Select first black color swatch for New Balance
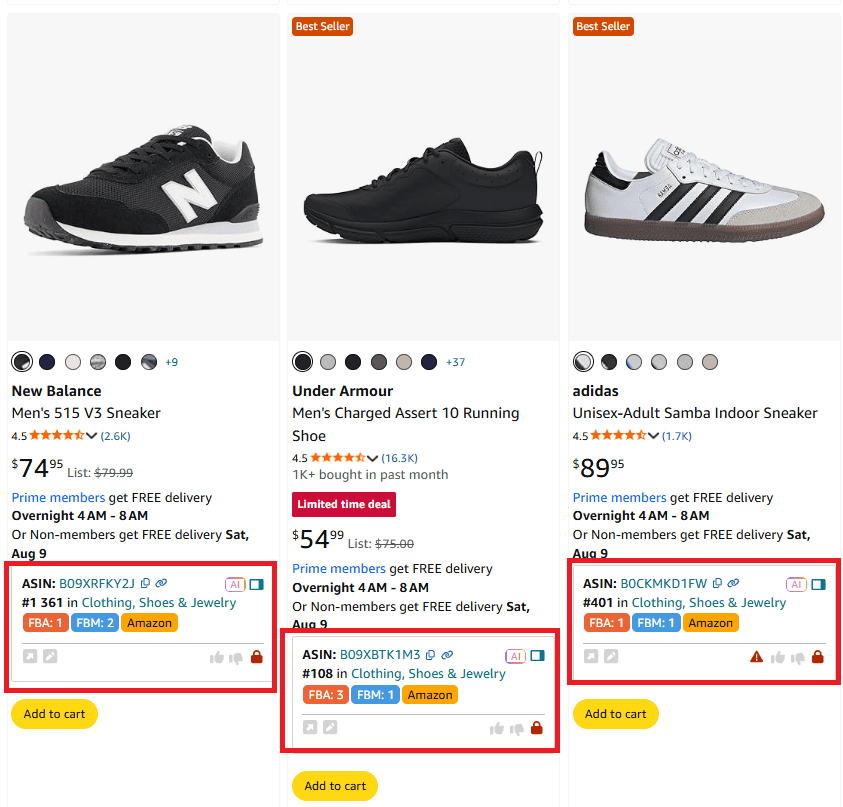The image size is (843, 807). click(21, 362)
